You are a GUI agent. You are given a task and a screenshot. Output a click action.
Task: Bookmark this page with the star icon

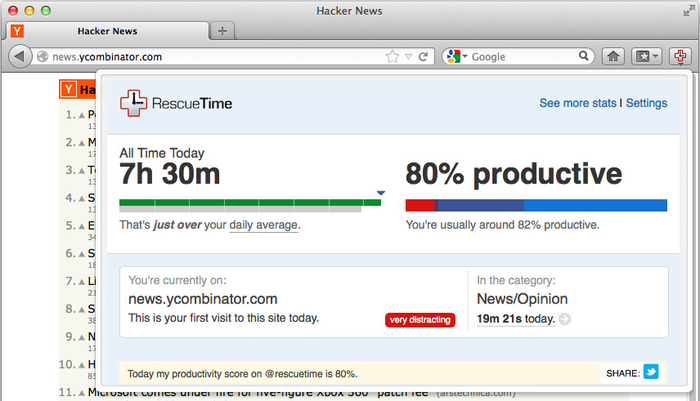point(392,57)
